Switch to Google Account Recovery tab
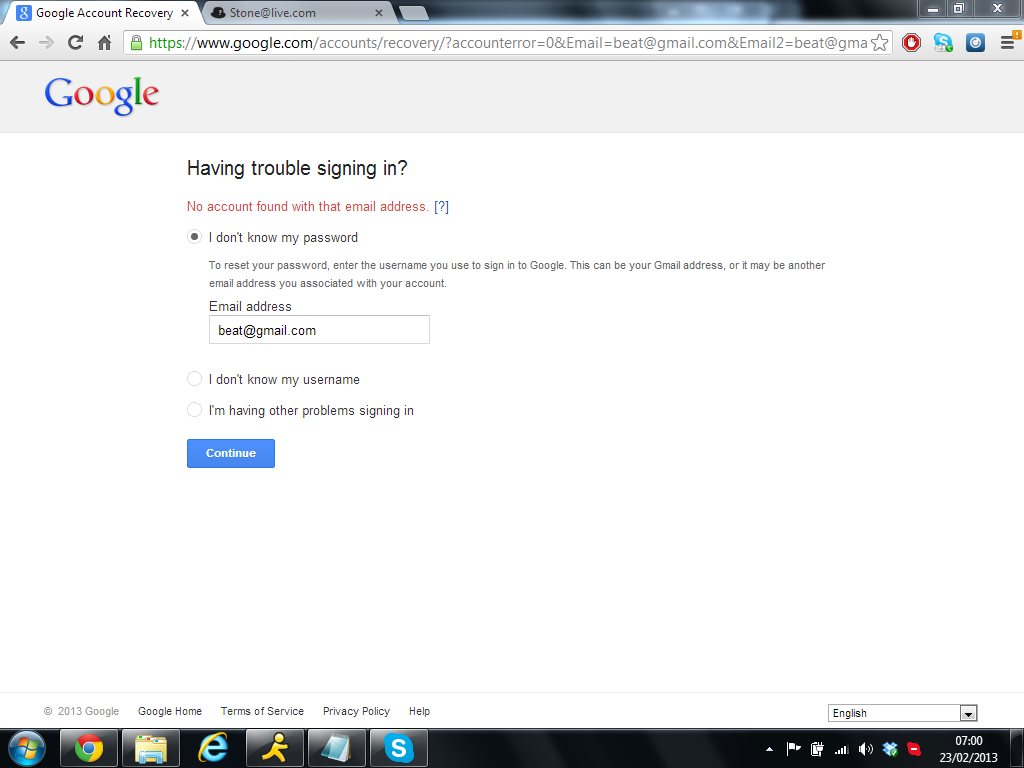The width and height of the screenshot is (1024, 768). [x=104, y=13]
